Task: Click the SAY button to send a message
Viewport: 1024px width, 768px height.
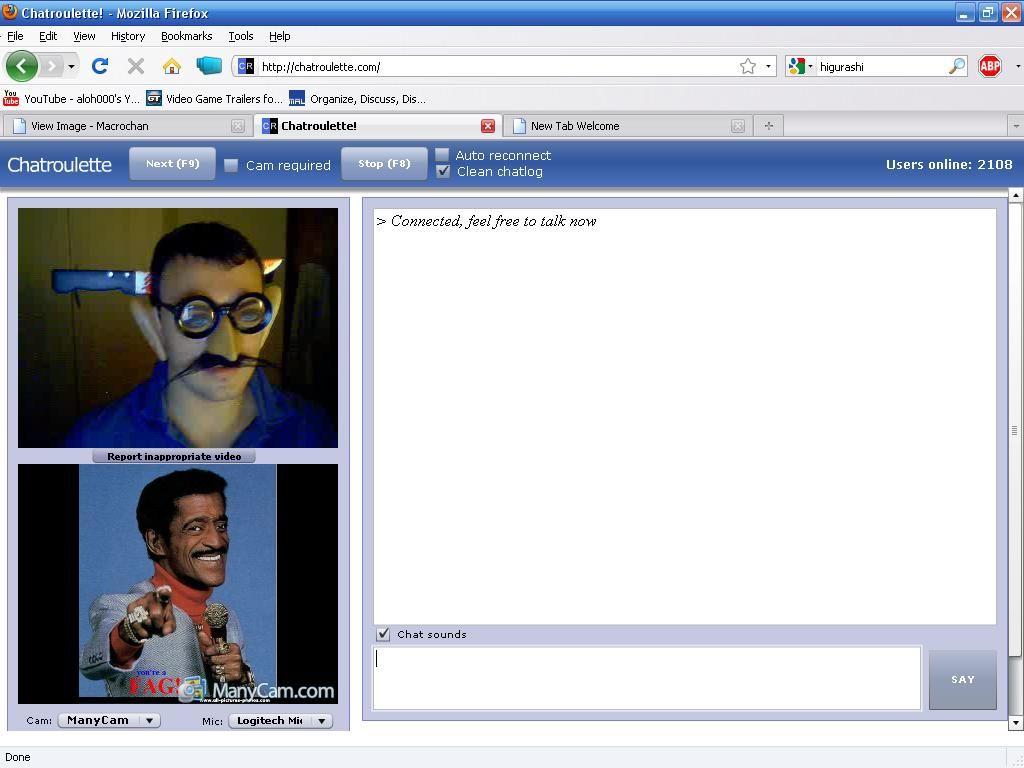Action: [961, 679]
